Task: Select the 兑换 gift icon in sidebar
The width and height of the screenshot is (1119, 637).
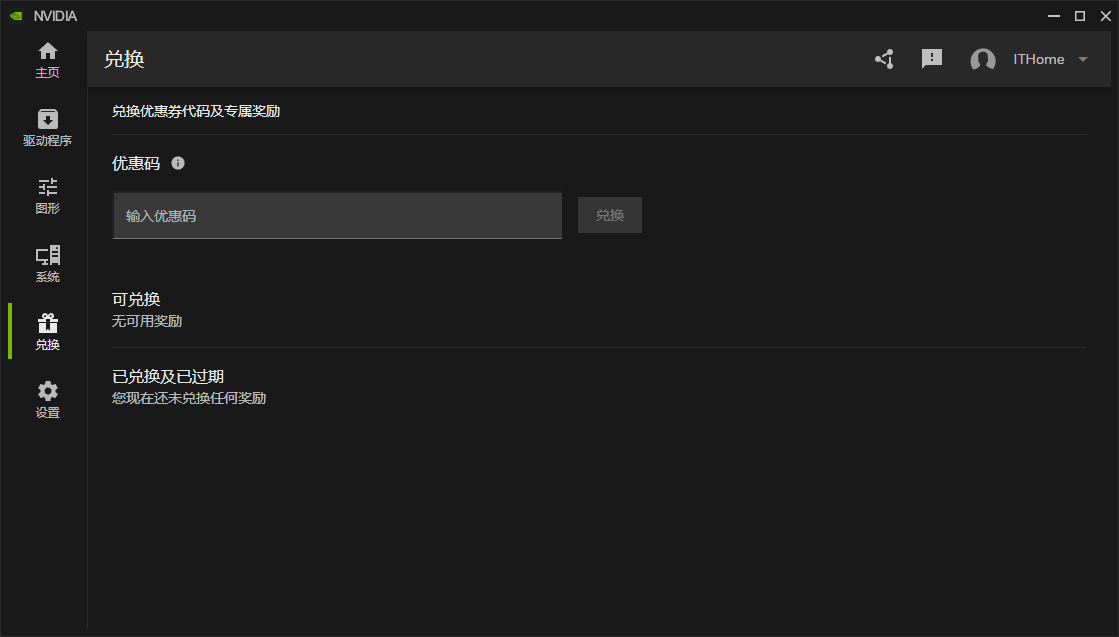Action: [x=47, y=331]
